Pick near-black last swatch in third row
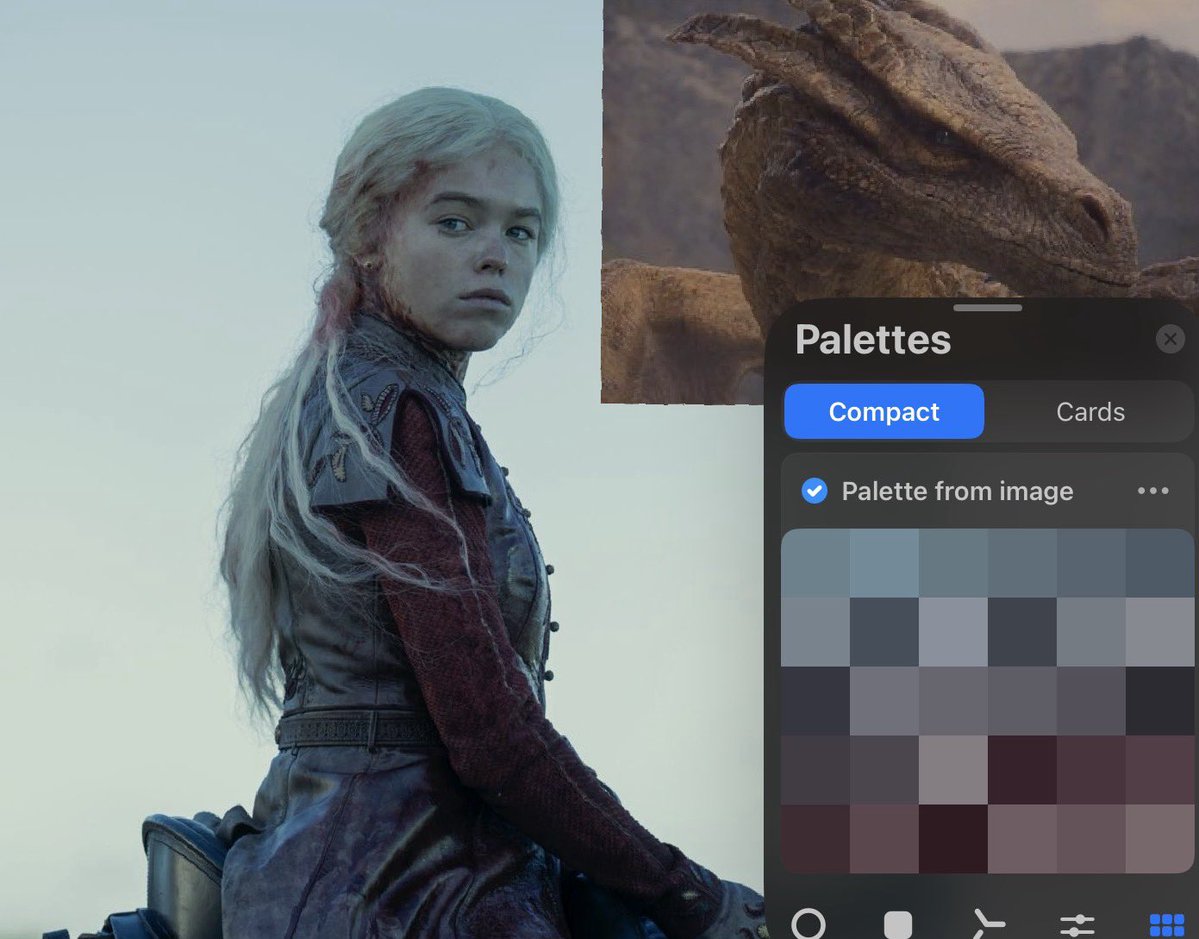Screen dimensions: 1199x939 (x=1159, y=700)
